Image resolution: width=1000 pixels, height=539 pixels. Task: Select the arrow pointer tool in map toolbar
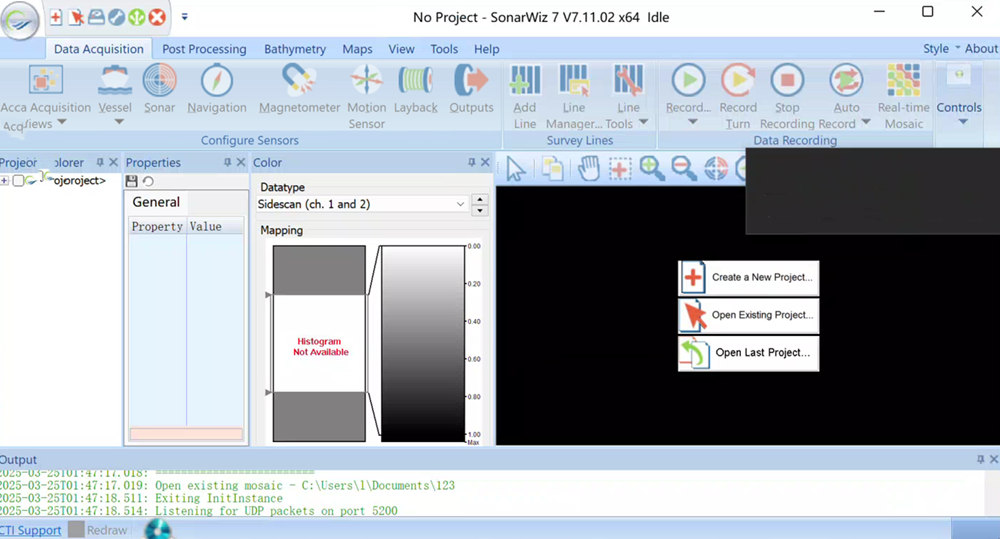tap(515, 169)
